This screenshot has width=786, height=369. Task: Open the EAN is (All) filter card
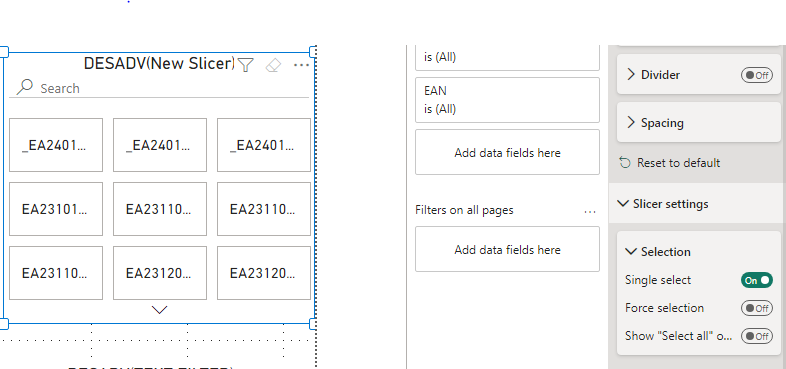[x=507, y=100]
